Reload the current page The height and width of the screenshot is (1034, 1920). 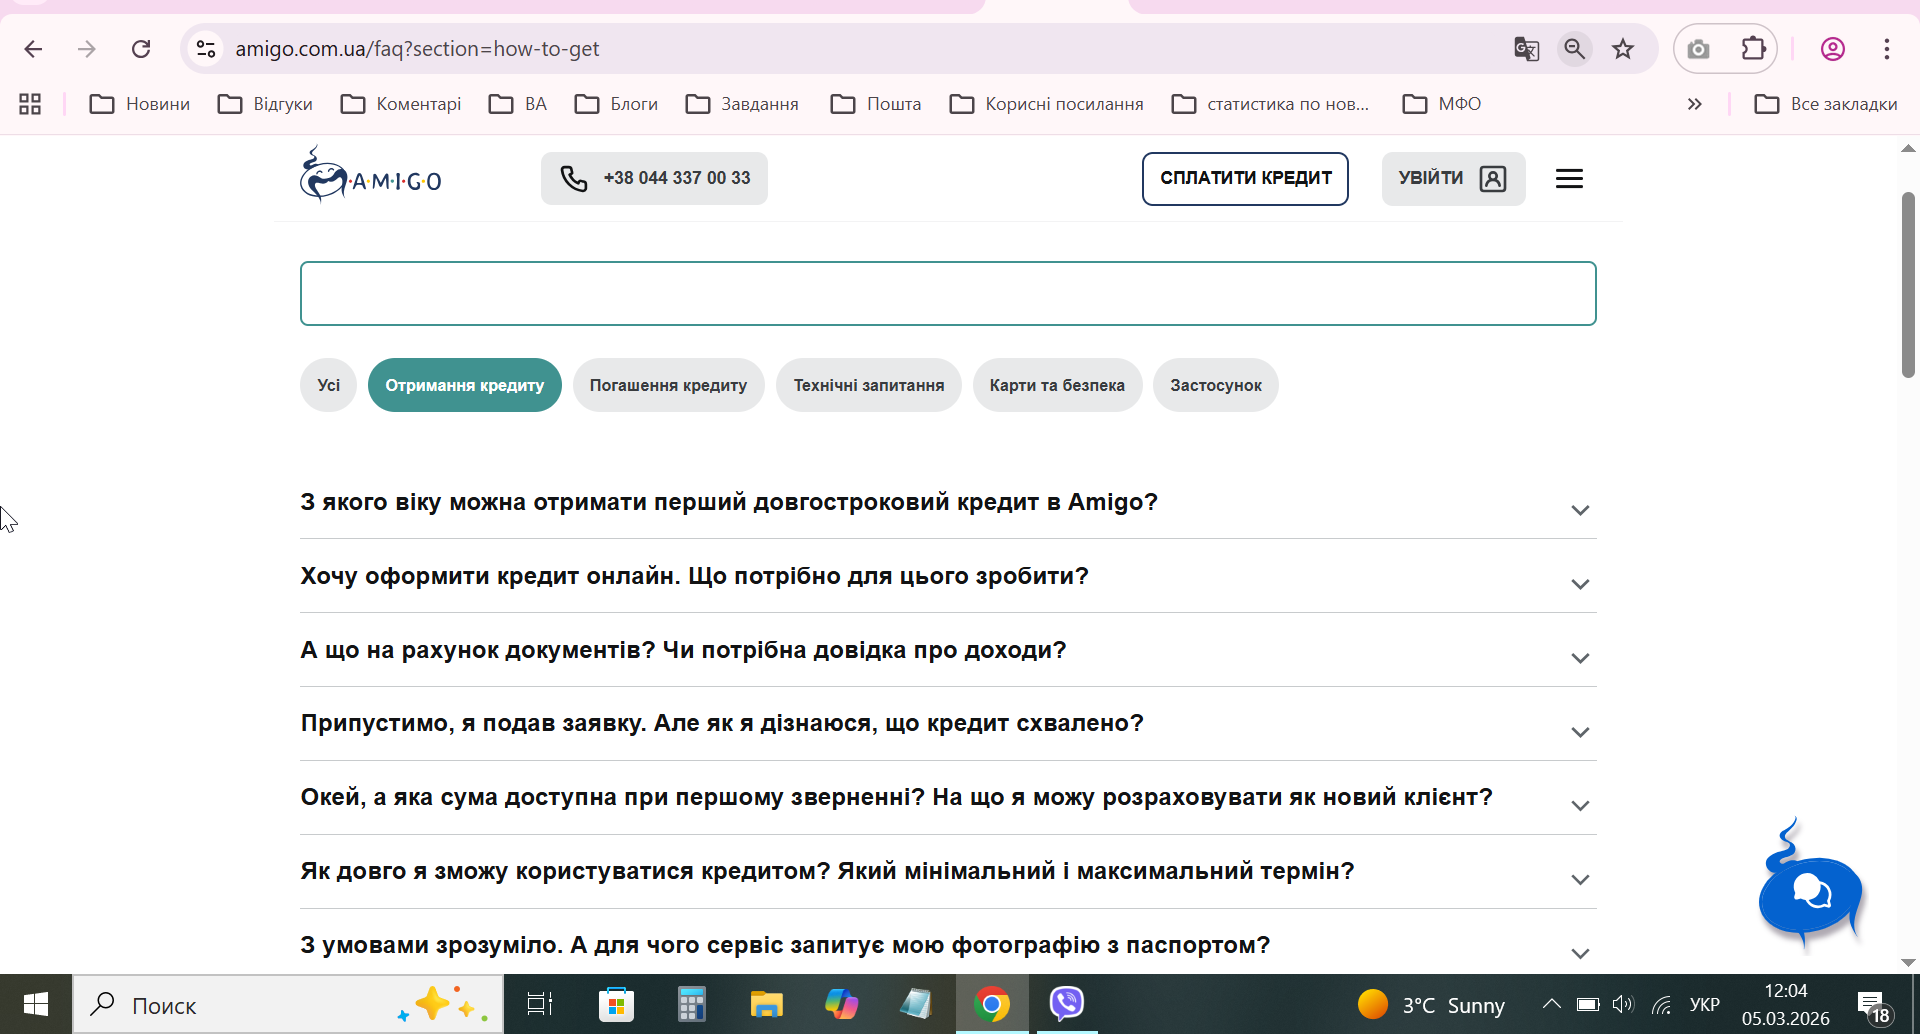141,49
